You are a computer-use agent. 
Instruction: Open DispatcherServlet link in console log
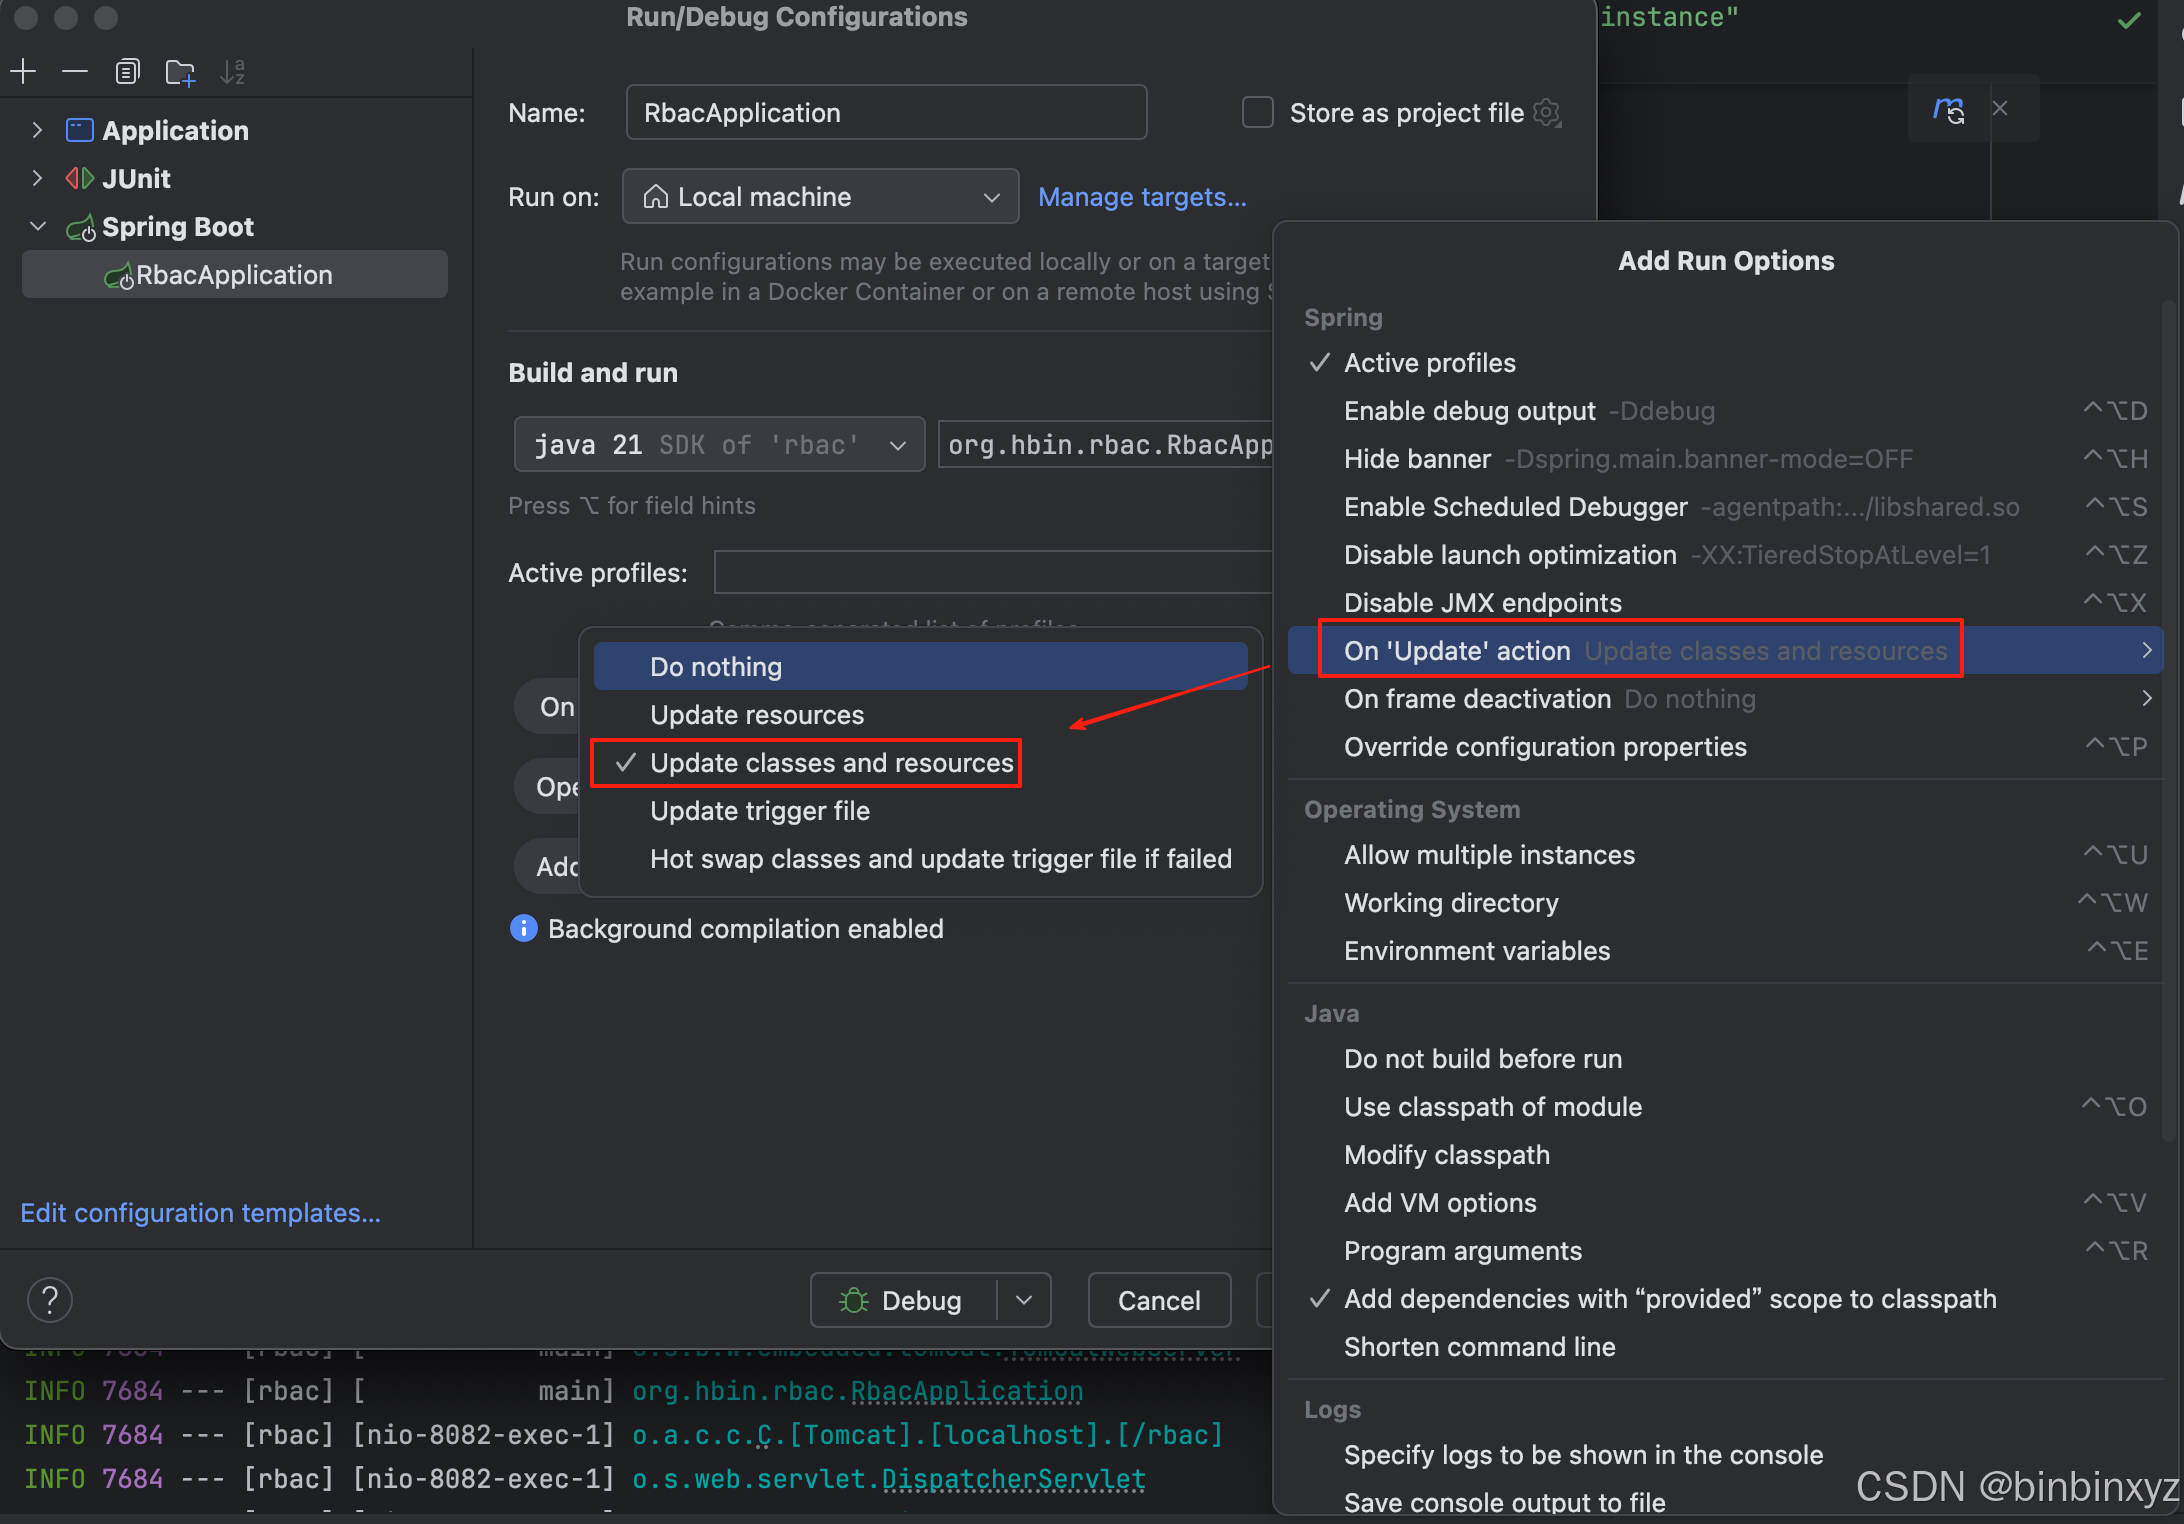pos(1013,1479)
